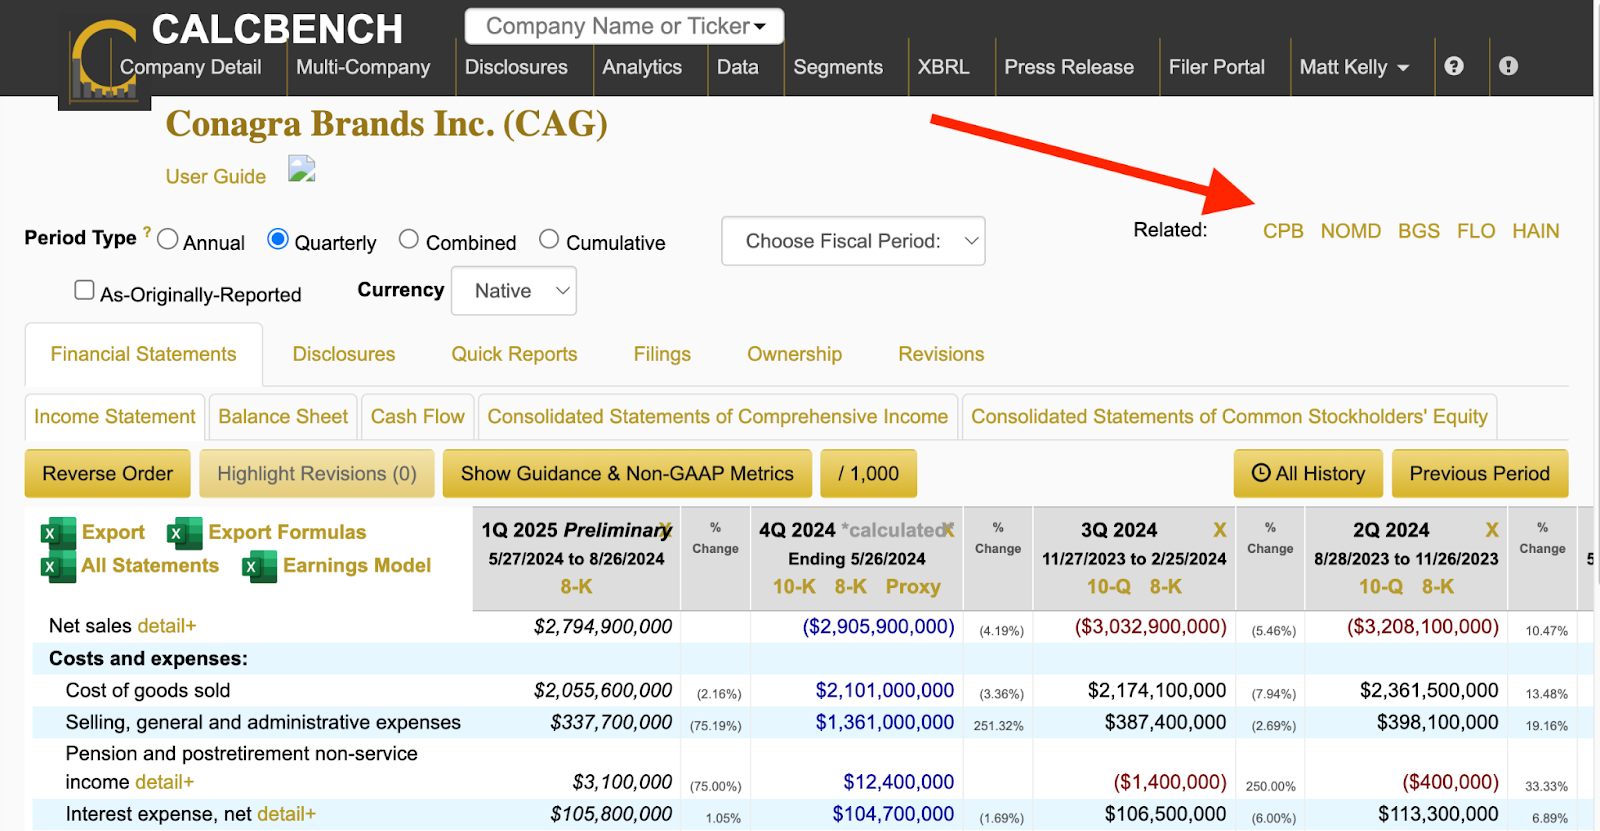
Task: Select Consolidated Statements of Comprehensive Income tab
Action: pyautogui.click(x=718, y=417)
